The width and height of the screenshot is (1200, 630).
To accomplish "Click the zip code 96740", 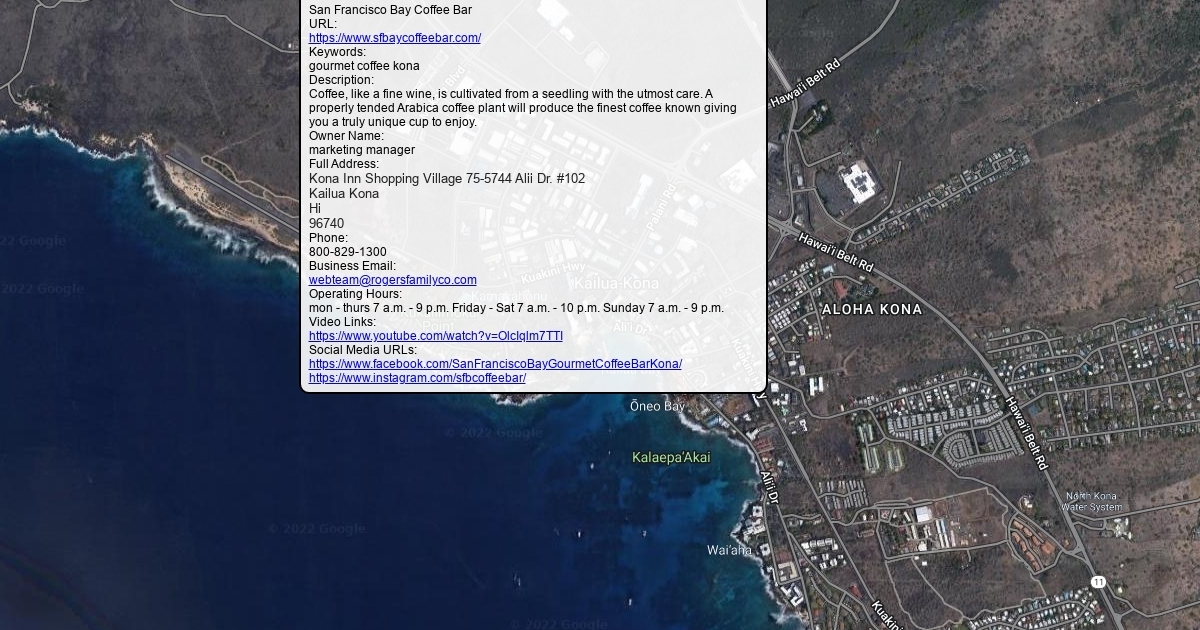I will click(x=326, y=224).
